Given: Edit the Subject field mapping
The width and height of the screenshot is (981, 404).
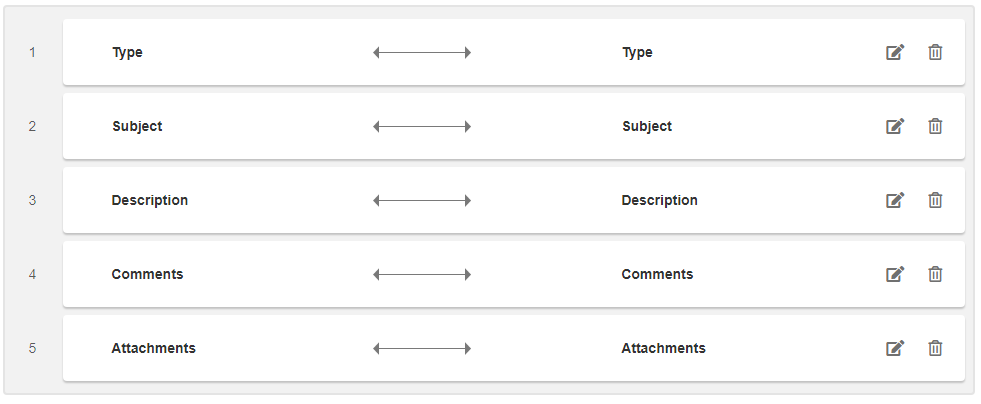Looking at the screenshot, I should [x=895, y=126].
